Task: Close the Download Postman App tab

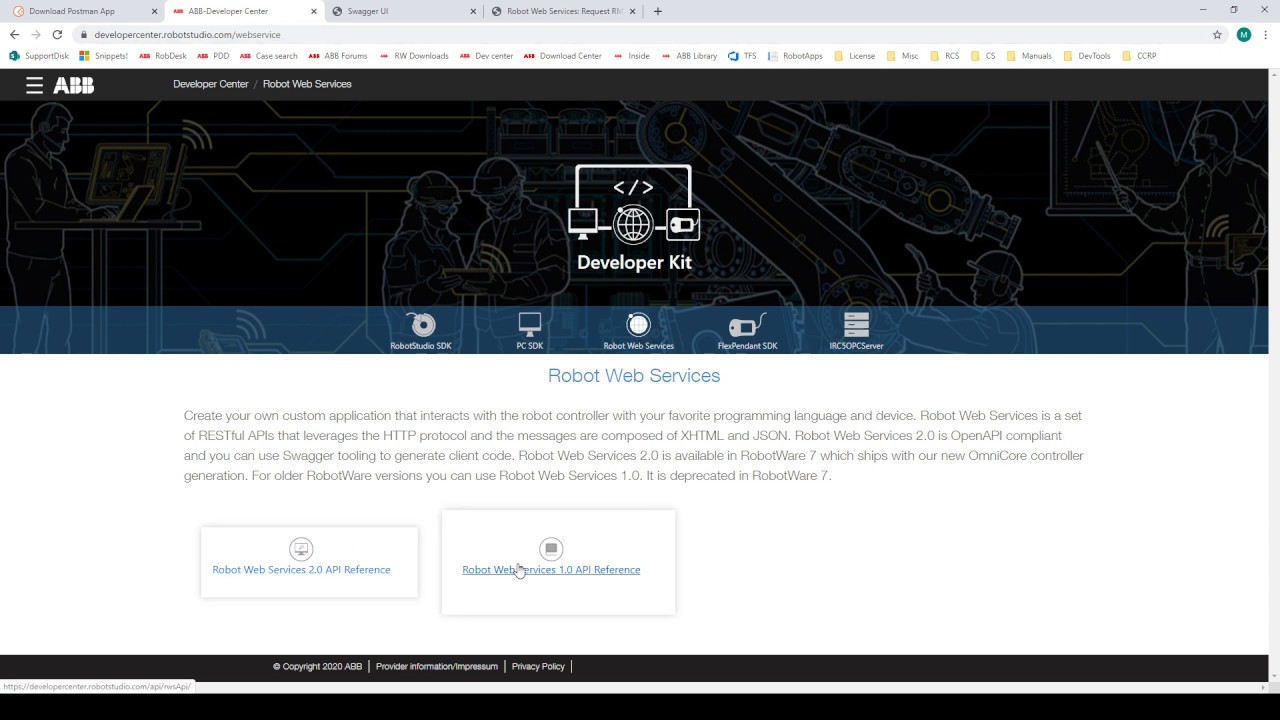Action: coord(155,11)
